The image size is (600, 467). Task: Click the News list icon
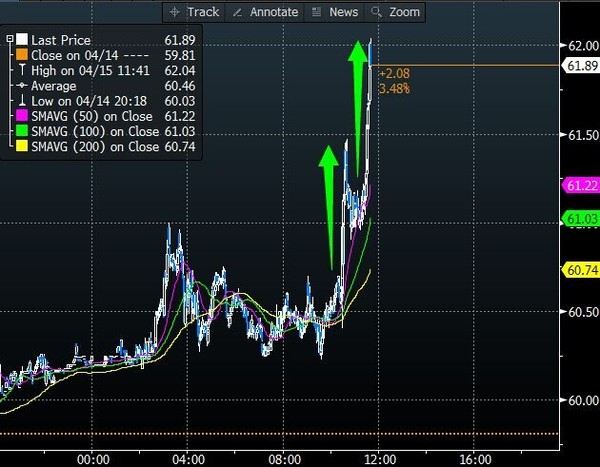pos(317,12)
